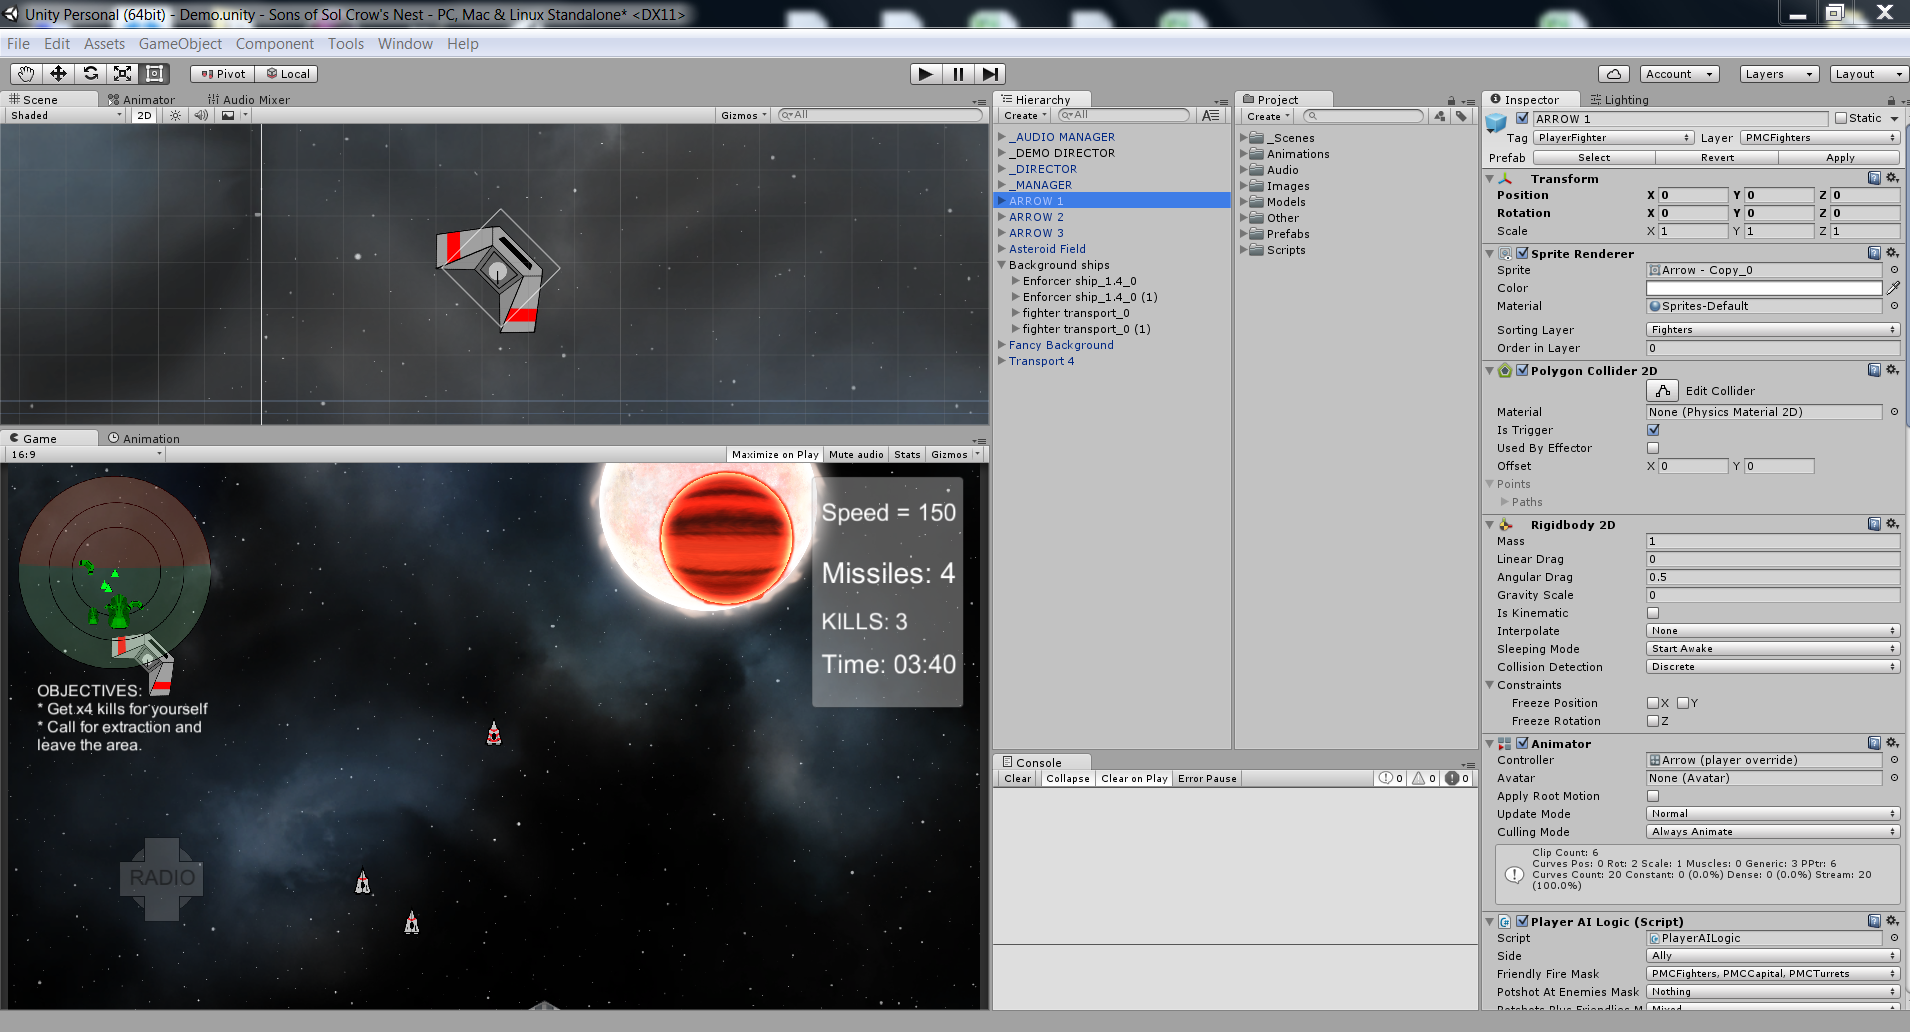Click Project search by label icon

pos(1461,116)
